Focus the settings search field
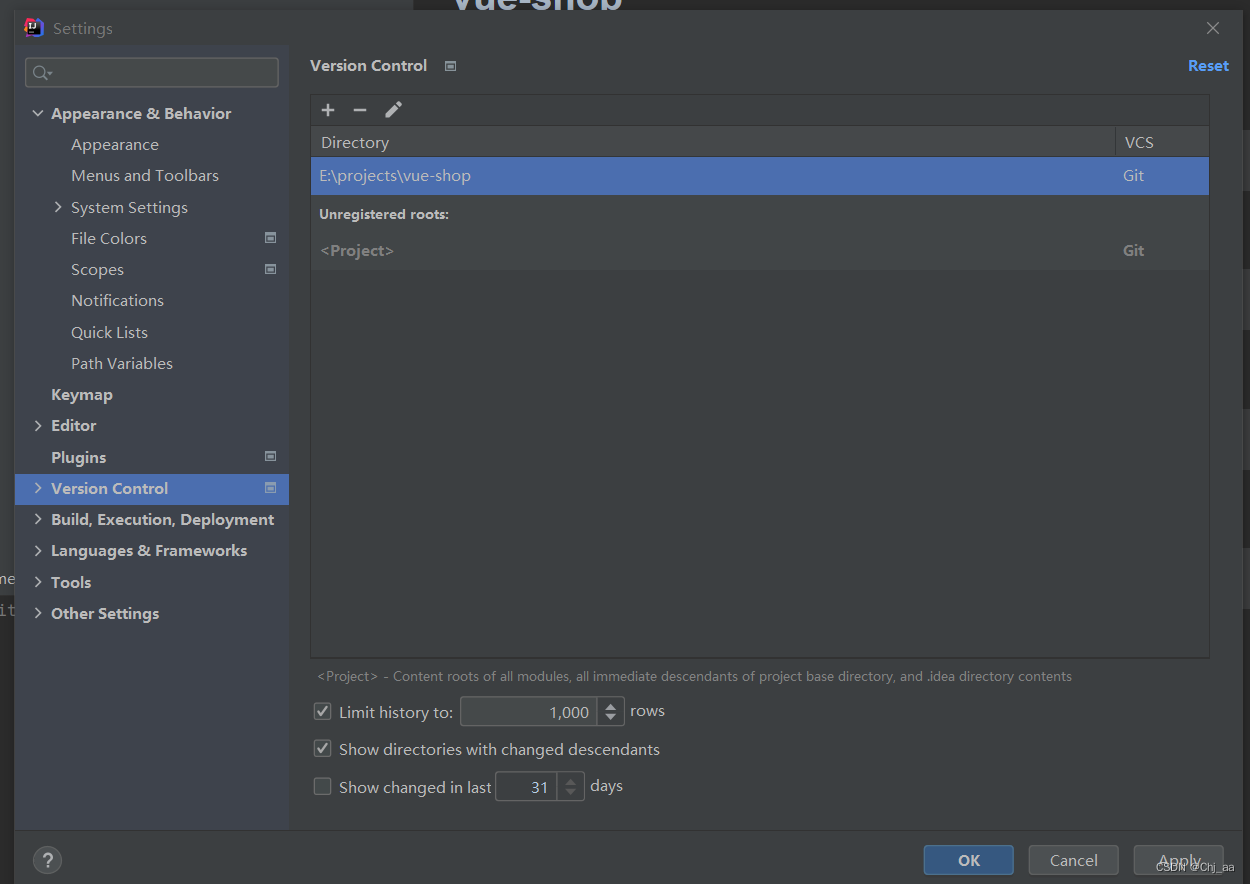 pos(152,73)
